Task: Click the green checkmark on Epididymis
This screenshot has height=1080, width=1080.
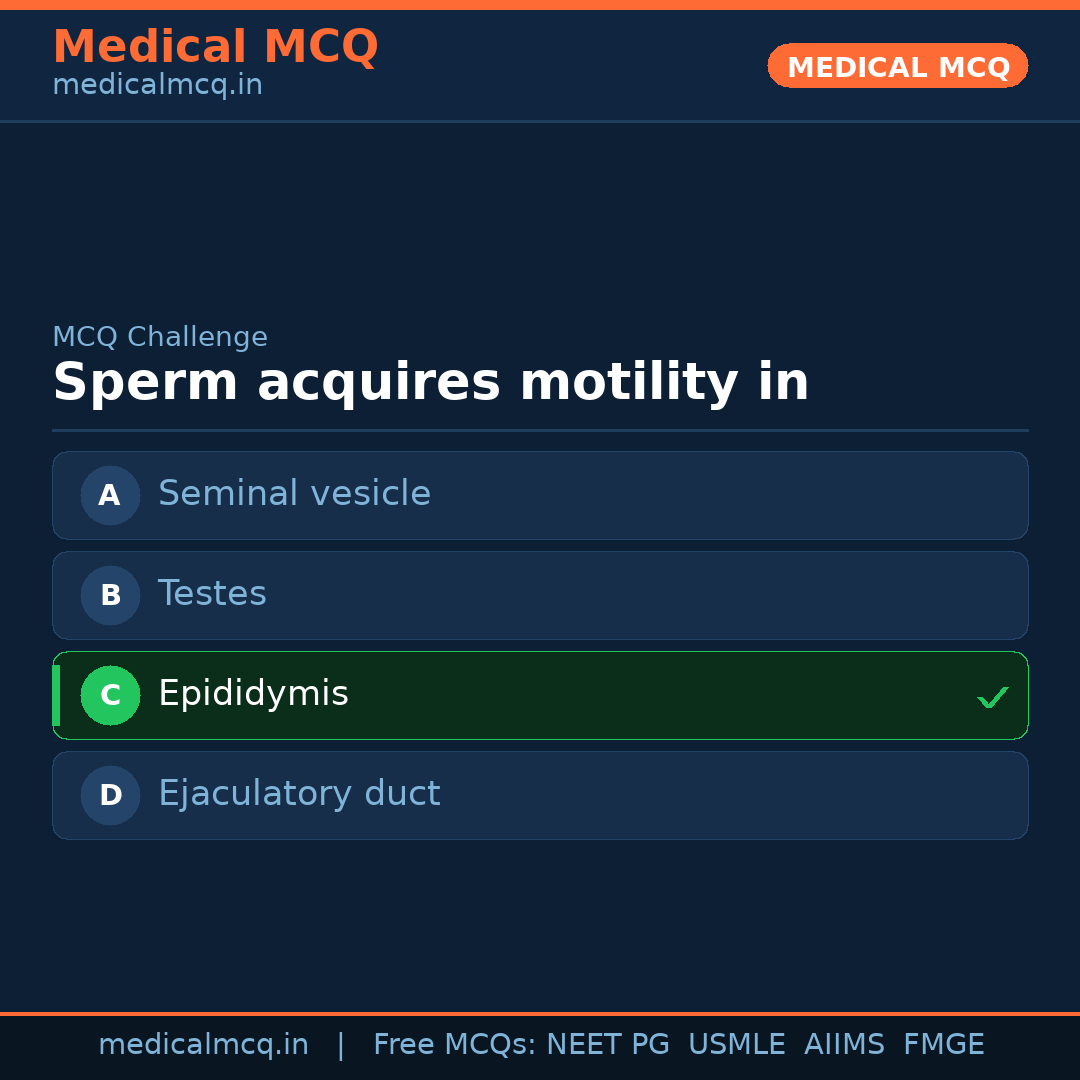Action: tap(992, 697)
